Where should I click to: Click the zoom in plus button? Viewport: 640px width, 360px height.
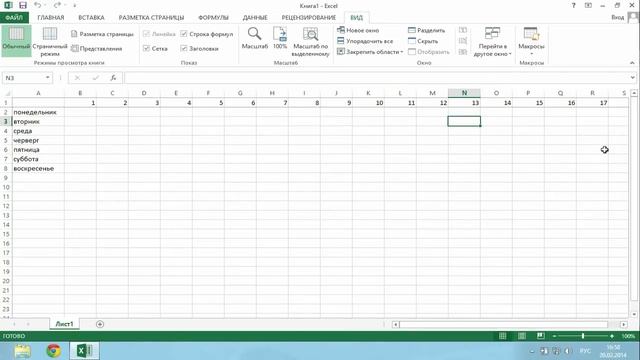click(x=612, y=336)
